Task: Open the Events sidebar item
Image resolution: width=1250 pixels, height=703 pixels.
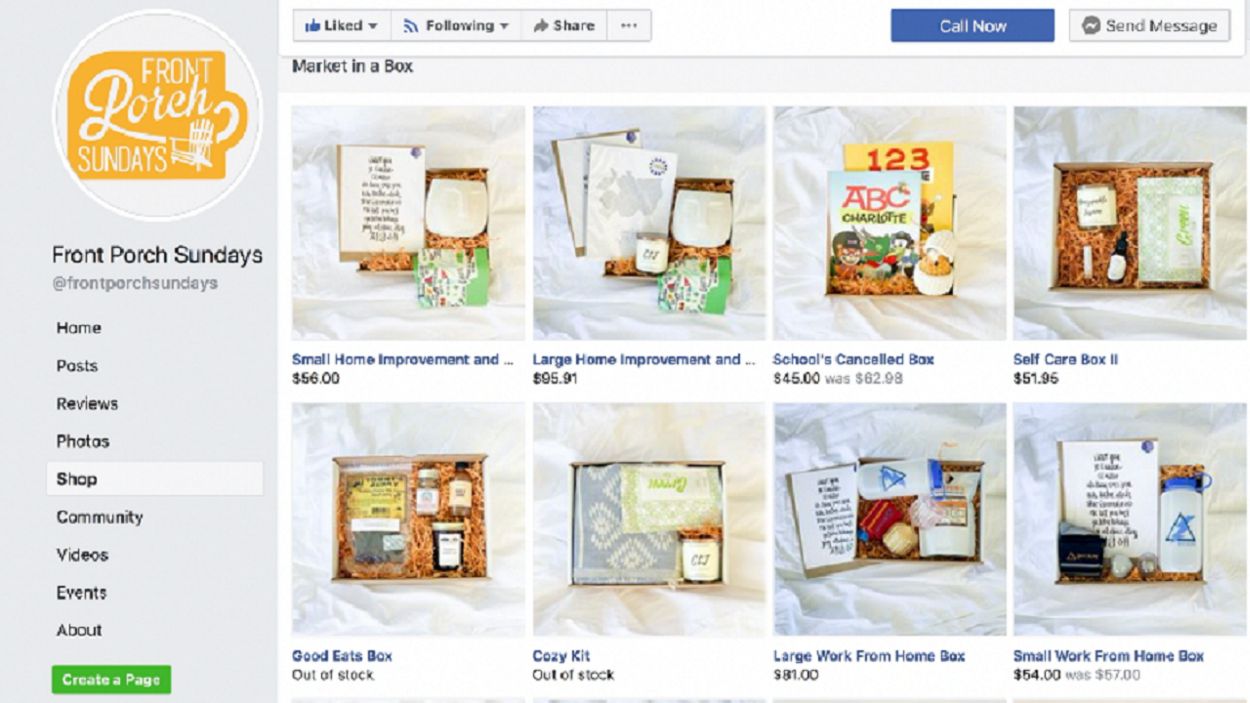Action: click(x=82, y=592)
